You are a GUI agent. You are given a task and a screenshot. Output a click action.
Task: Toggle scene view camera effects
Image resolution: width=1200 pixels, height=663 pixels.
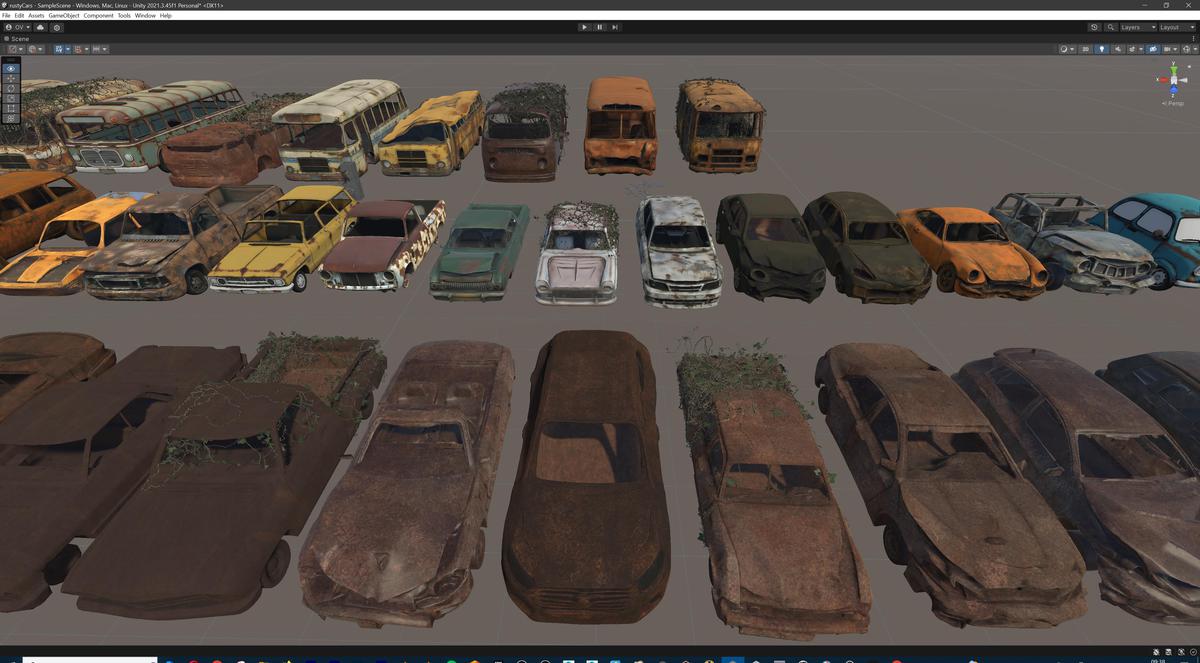pos(1132,49)
